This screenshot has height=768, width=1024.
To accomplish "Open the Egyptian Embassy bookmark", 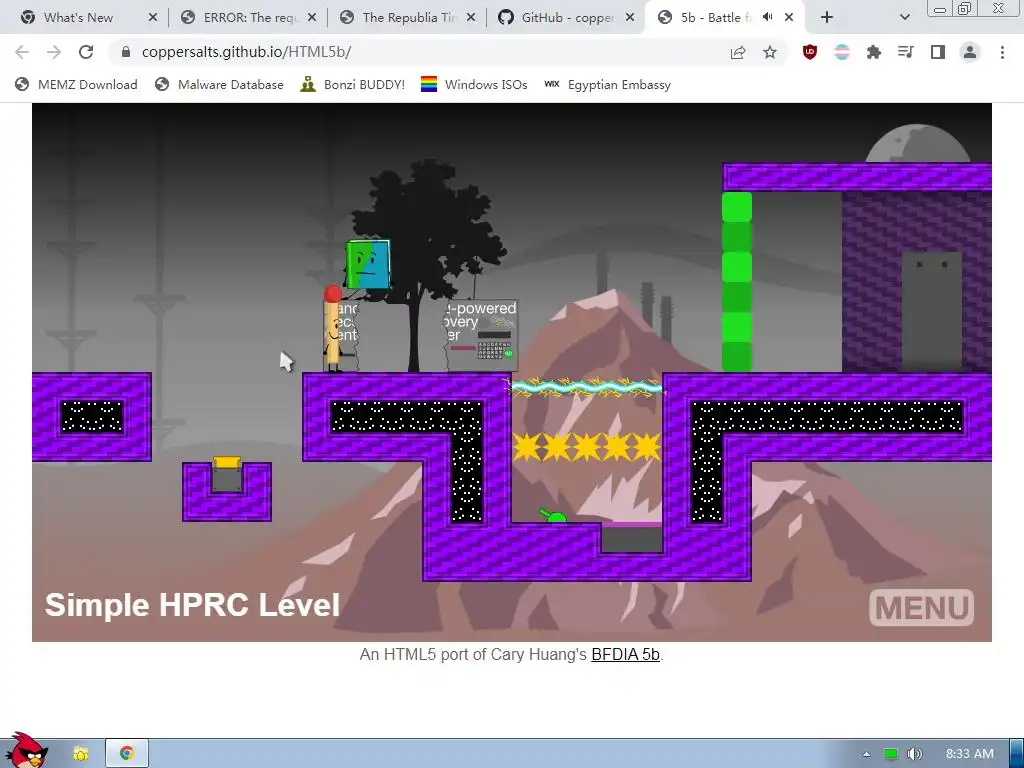I will (607, 84).
